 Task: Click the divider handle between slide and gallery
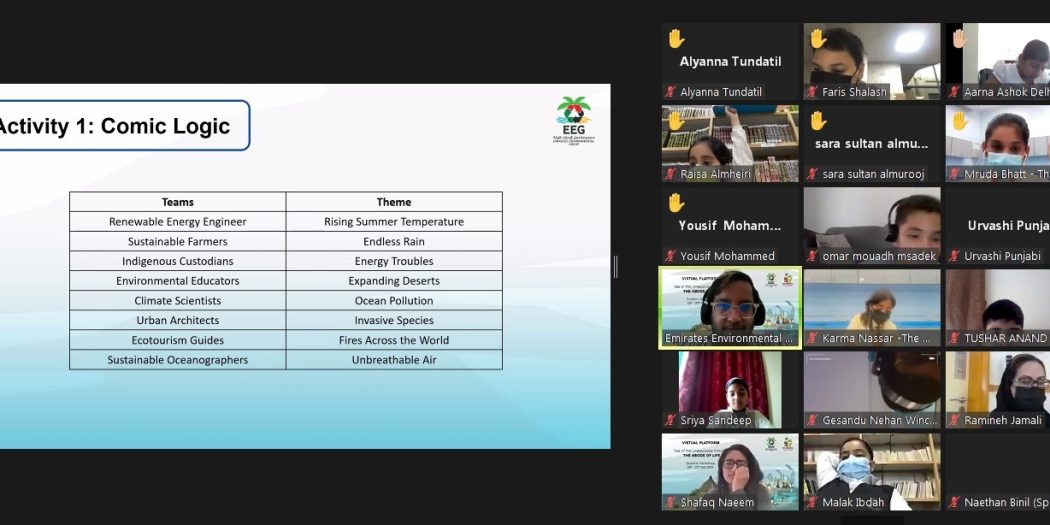click(x=615, y=267)
